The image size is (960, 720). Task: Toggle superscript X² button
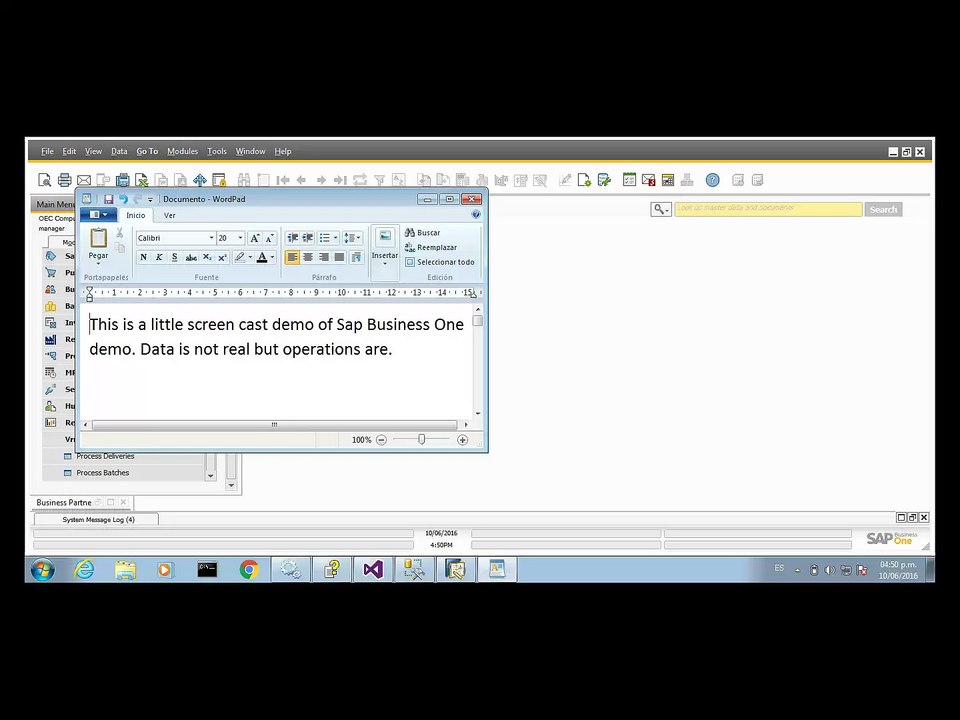(x=222, y=257)
